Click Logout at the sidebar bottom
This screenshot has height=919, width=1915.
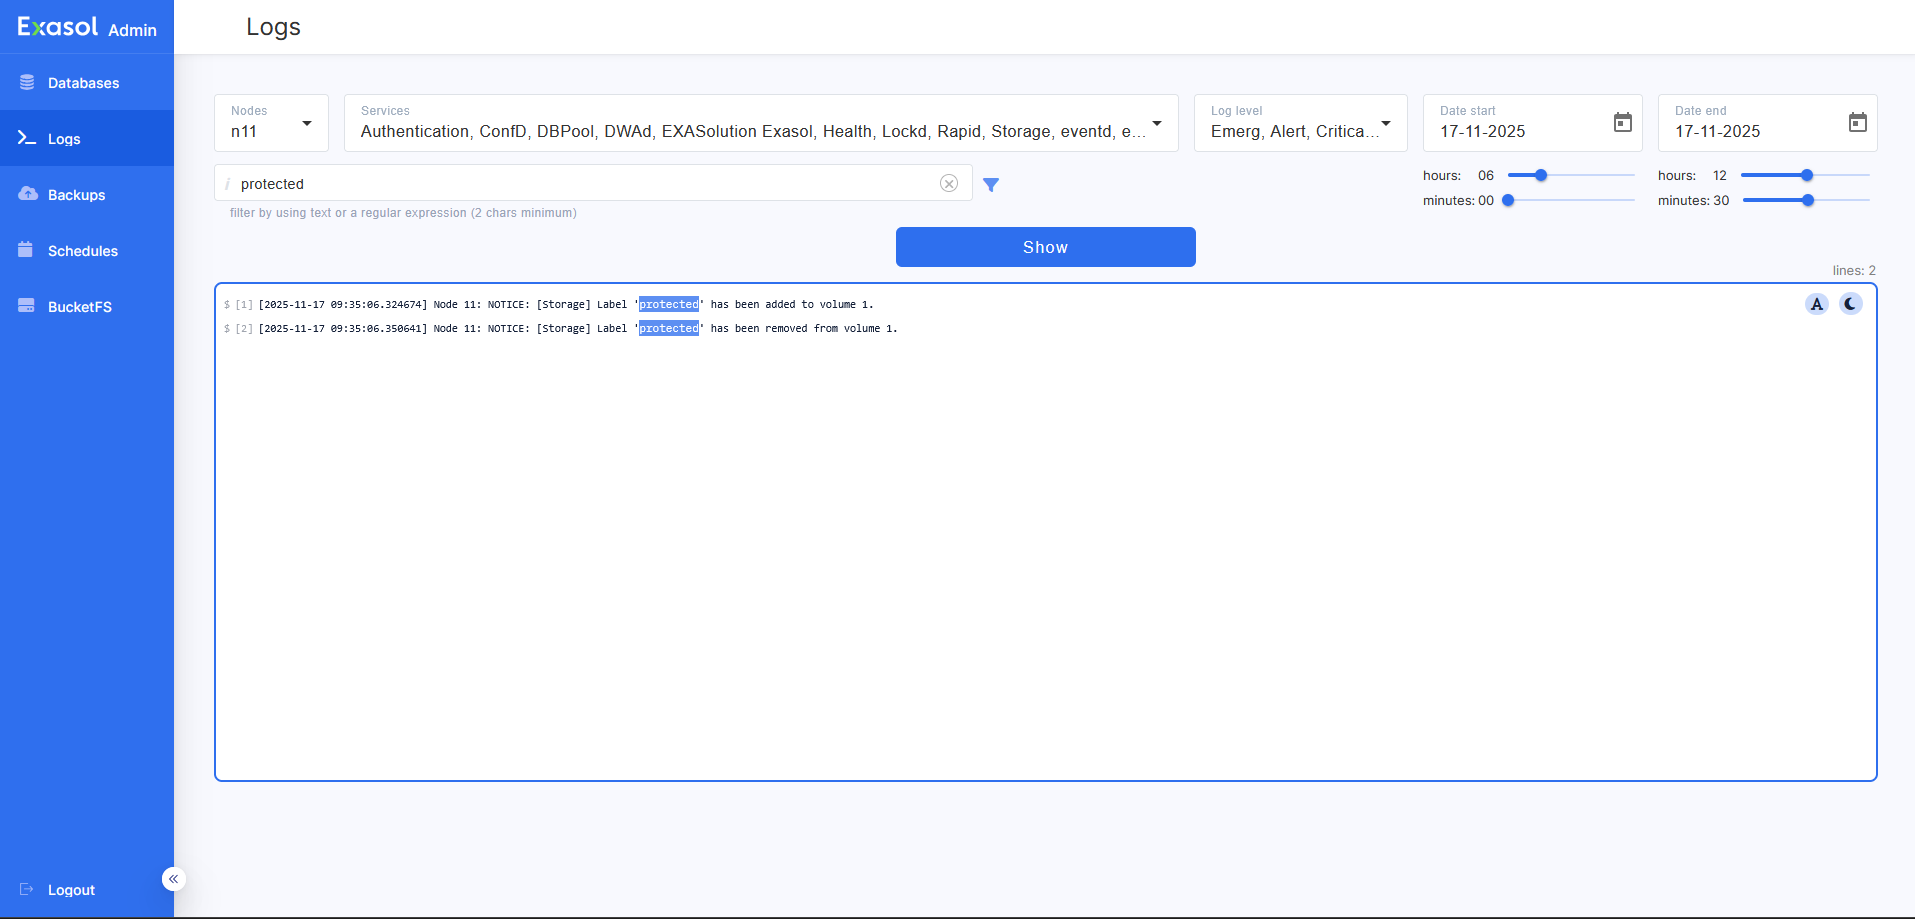point(70,889)
